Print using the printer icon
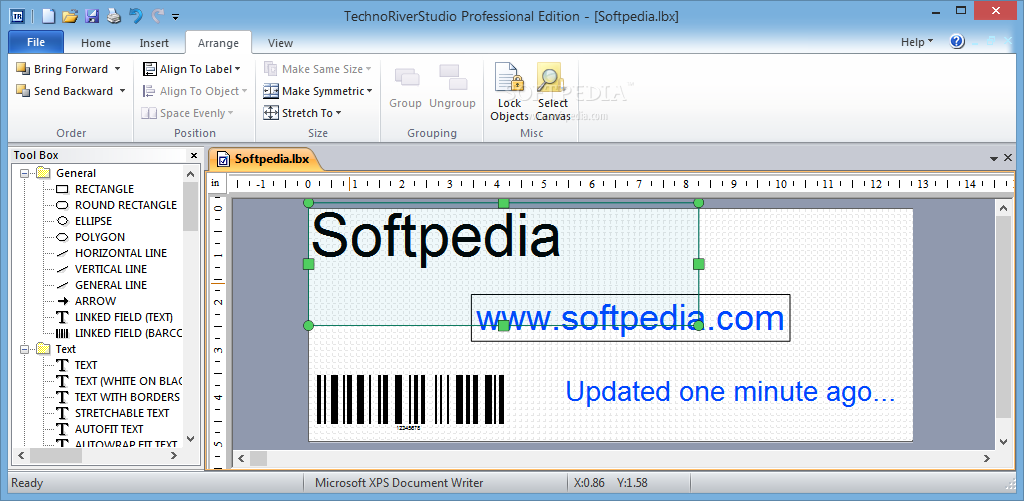Image resolution: width=1024 pixels, height=501 pixels. [114, 16]
